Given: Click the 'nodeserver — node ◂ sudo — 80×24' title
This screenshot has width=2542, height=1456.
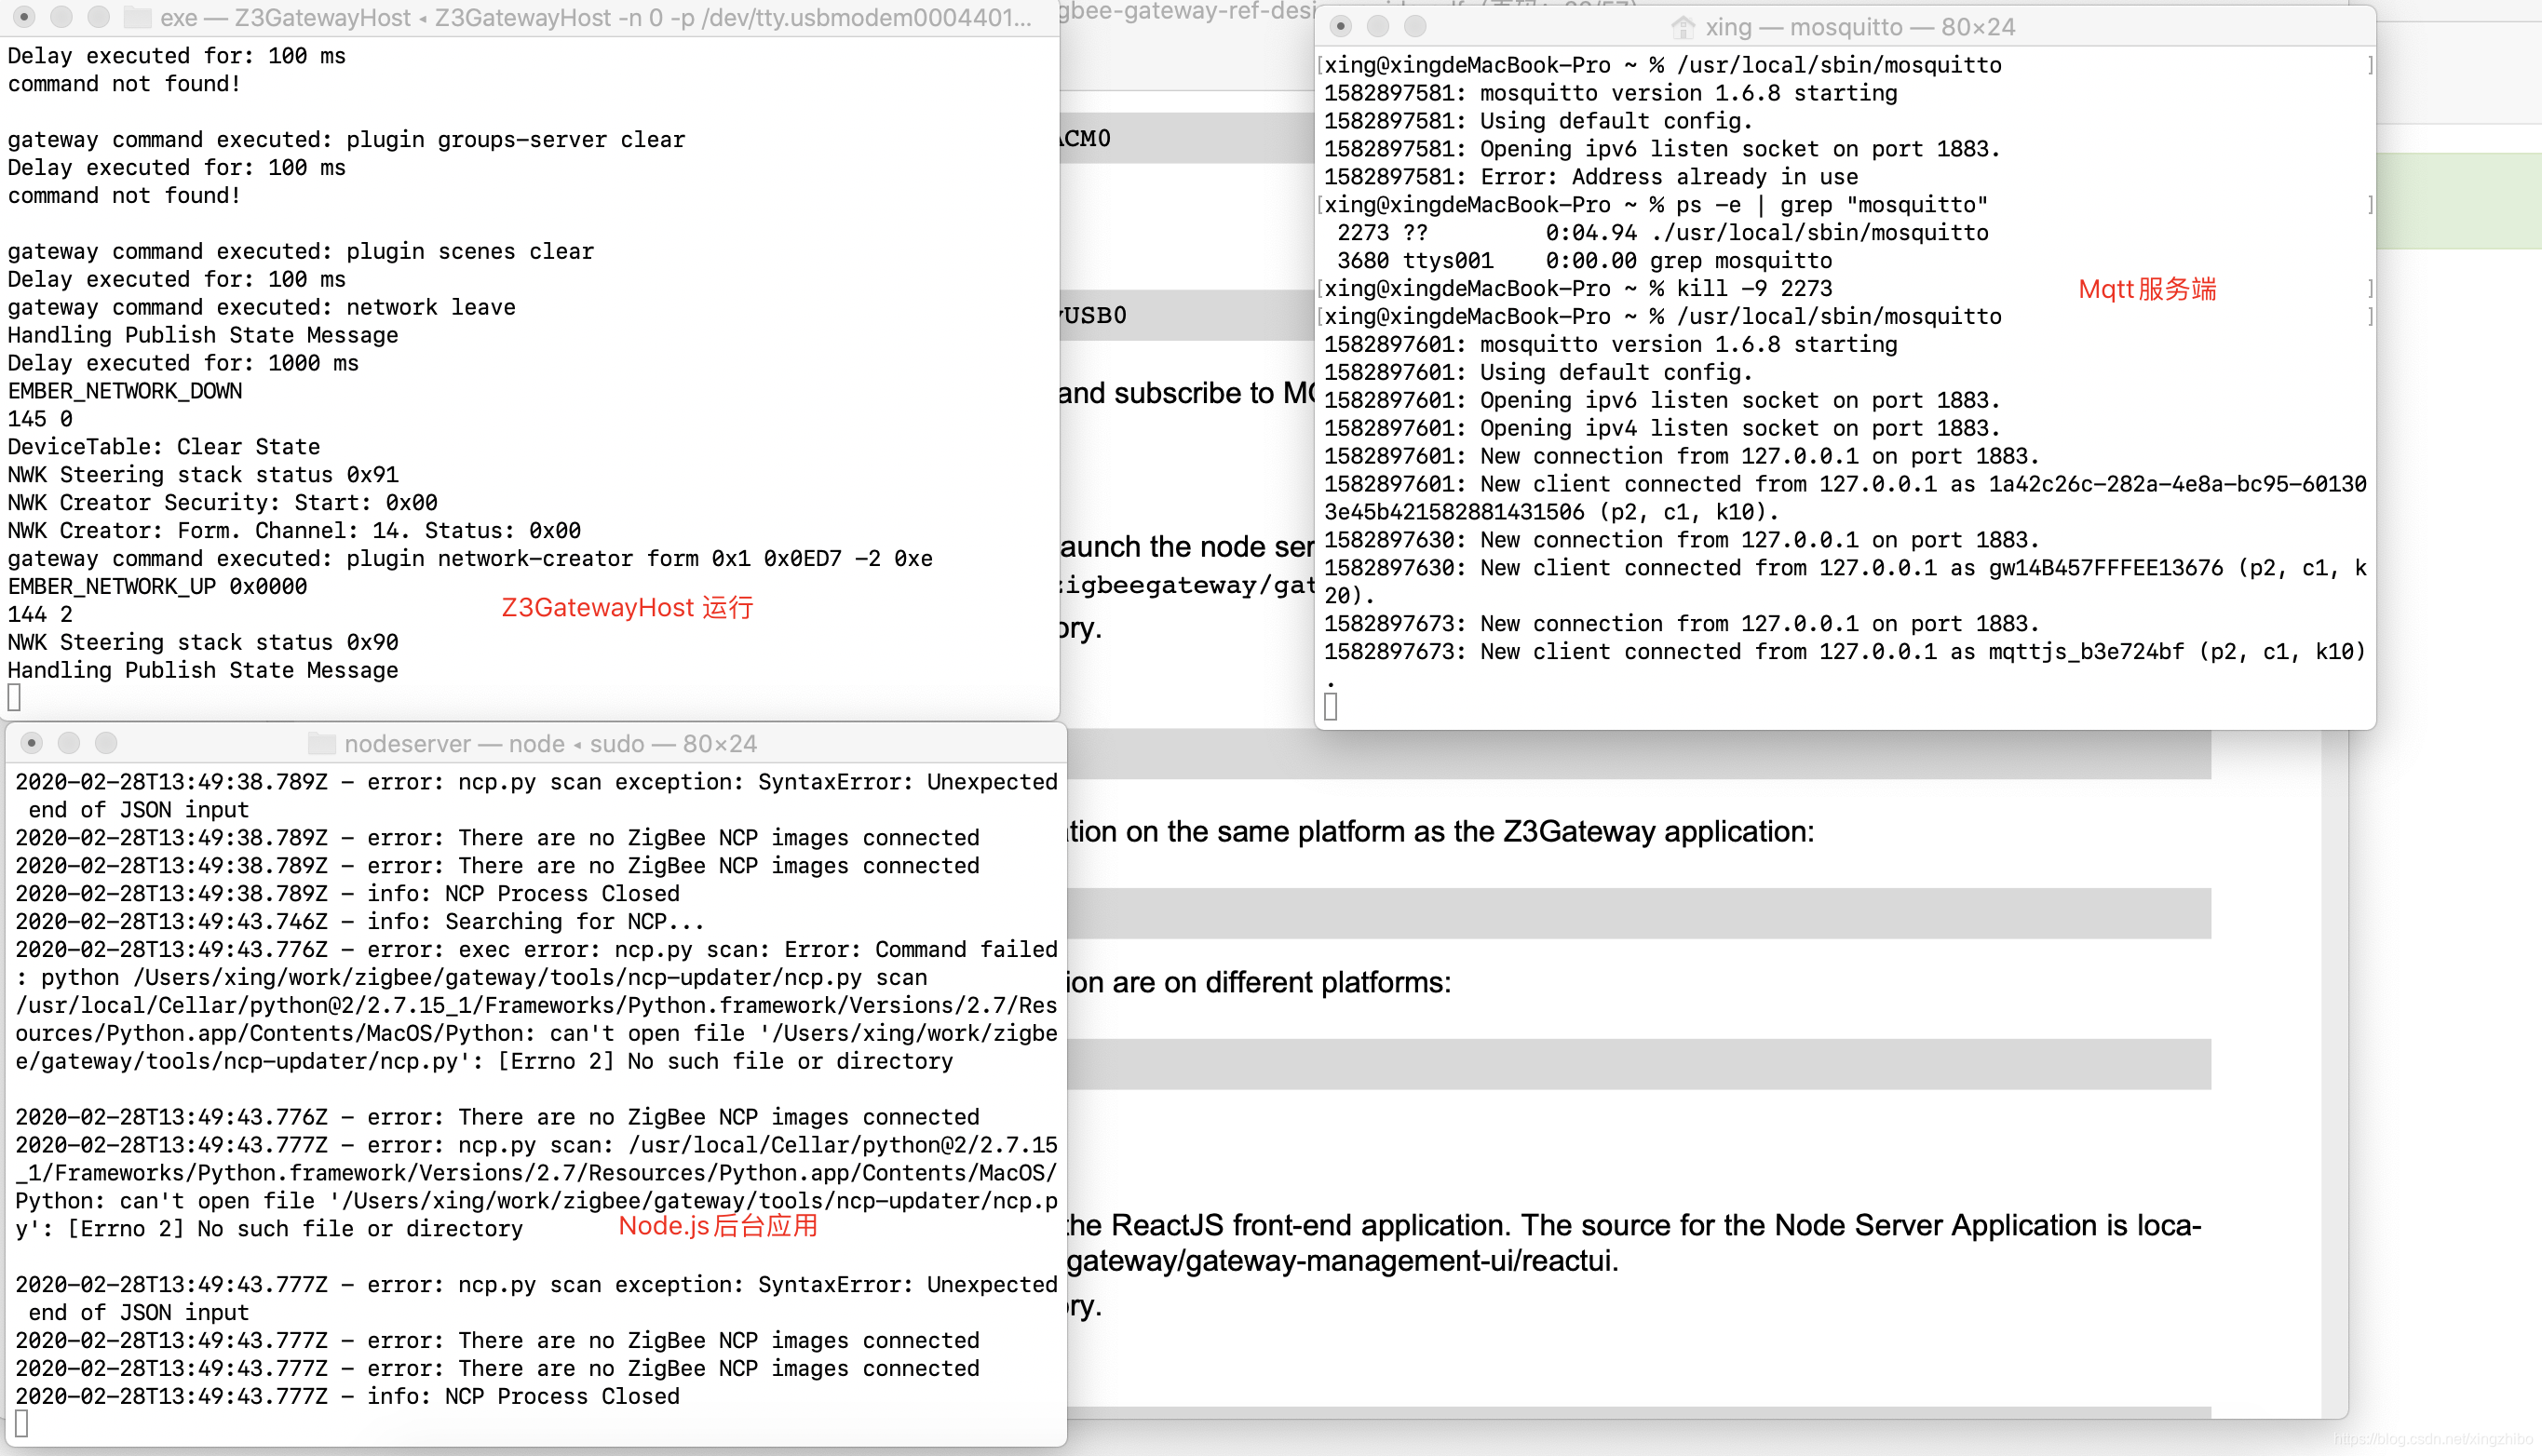Looking at the screenshot, I should pyautogui.click(x=550, y=744).
